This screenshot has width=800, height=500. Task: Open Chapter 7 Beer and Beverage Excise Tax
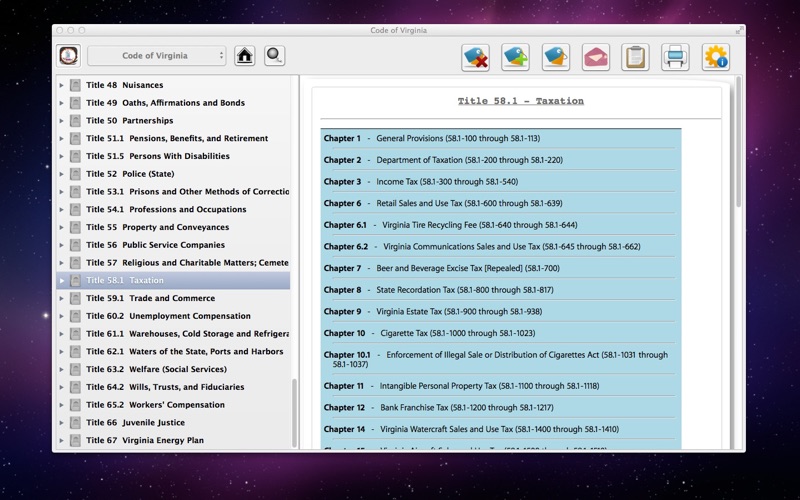442,268
